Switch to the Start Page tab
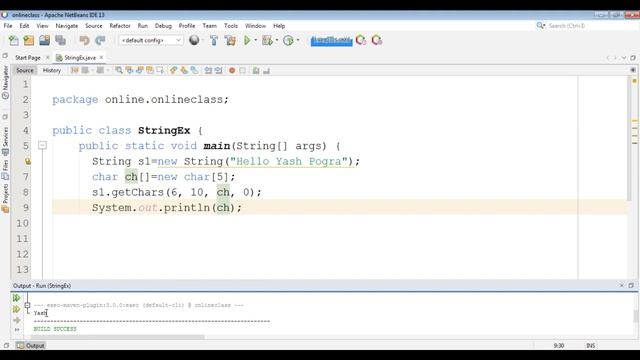 point(28,58)
